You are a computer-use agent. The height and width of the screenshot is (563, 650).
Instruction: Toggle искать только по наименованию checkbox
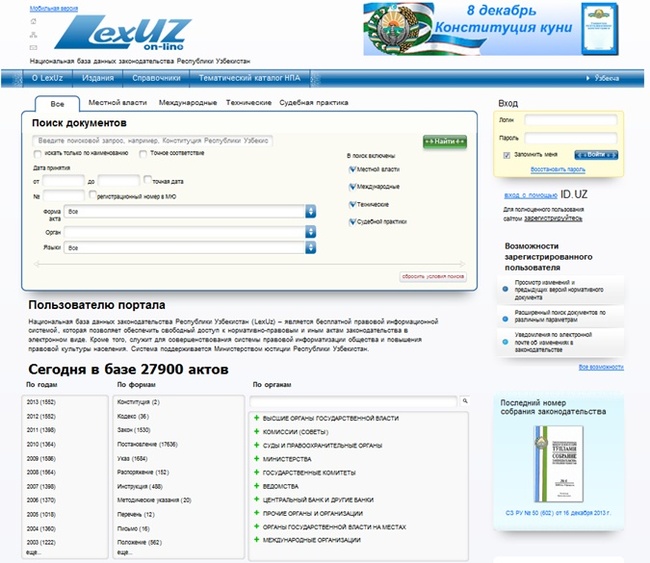[x=37, y=154]
